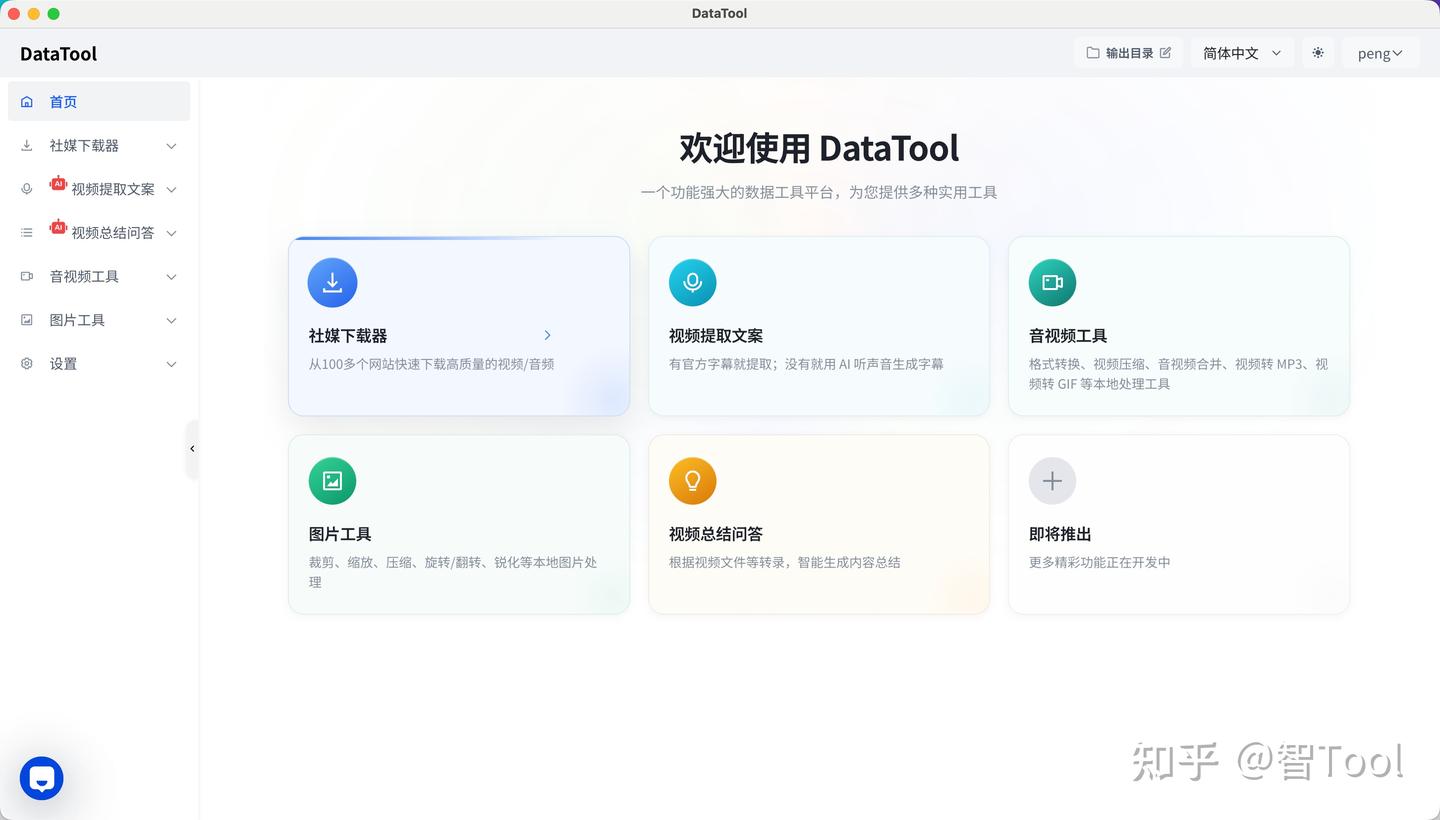1440x820 pixels.
Task: Select 首页 in the sidebar
Action: (x=99, y=102)
